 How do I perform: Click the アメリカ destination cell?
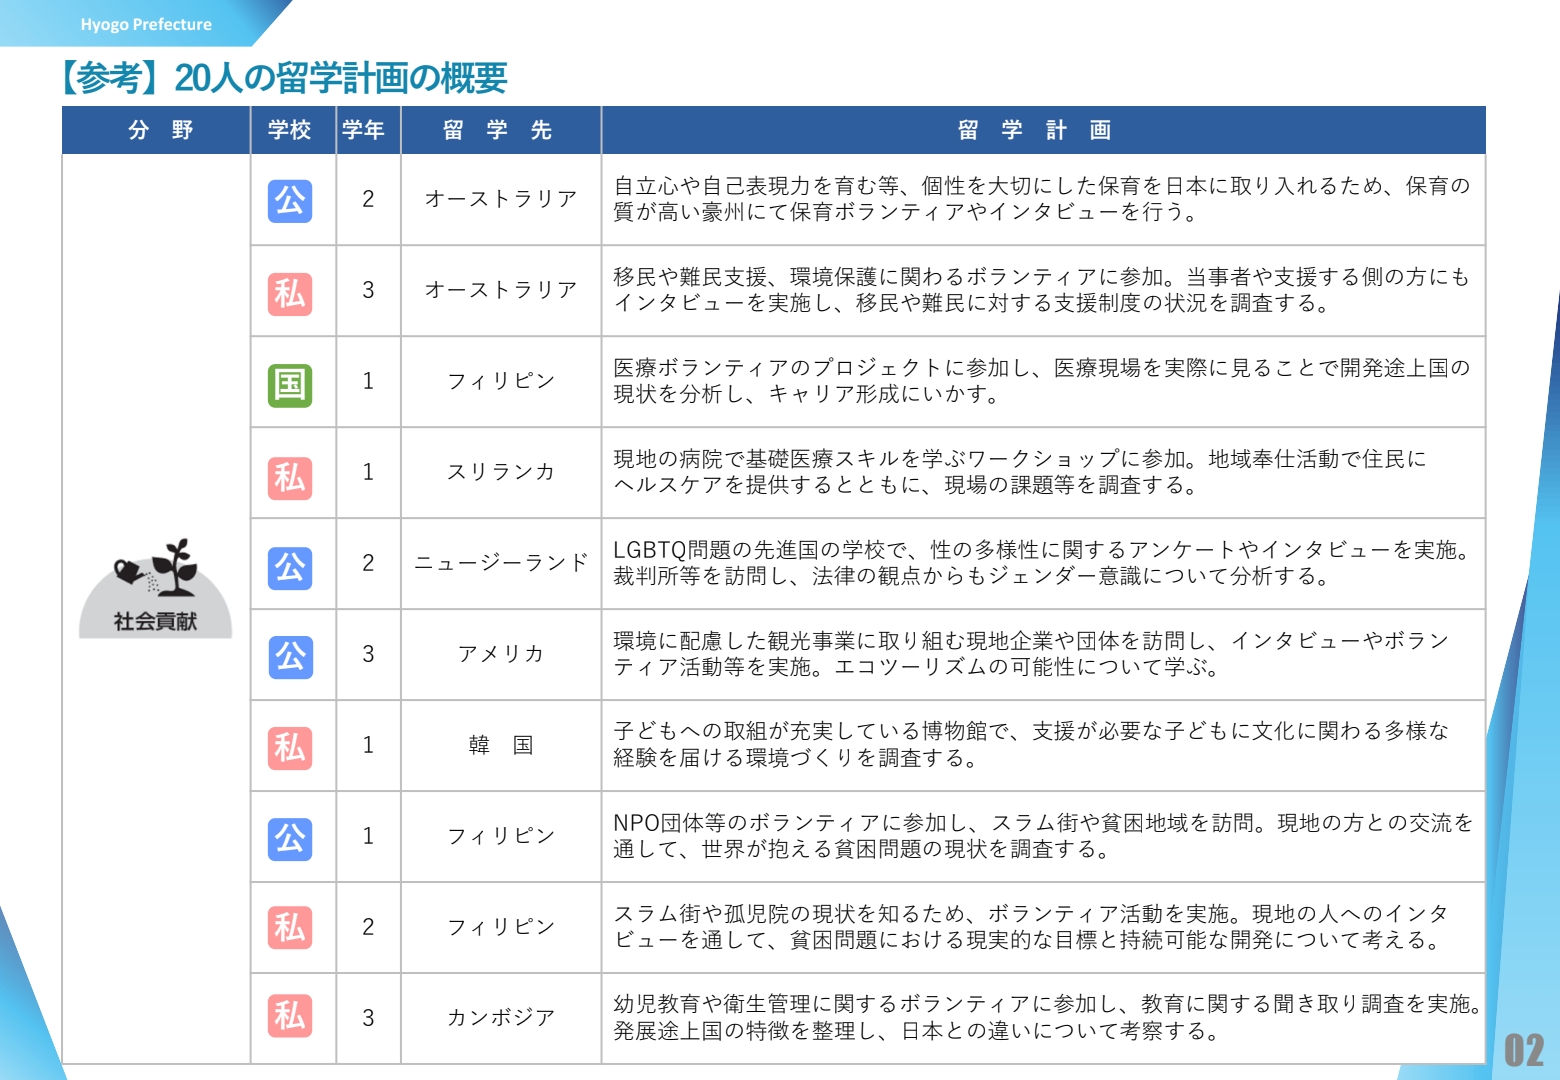click(x=501, y=653)
